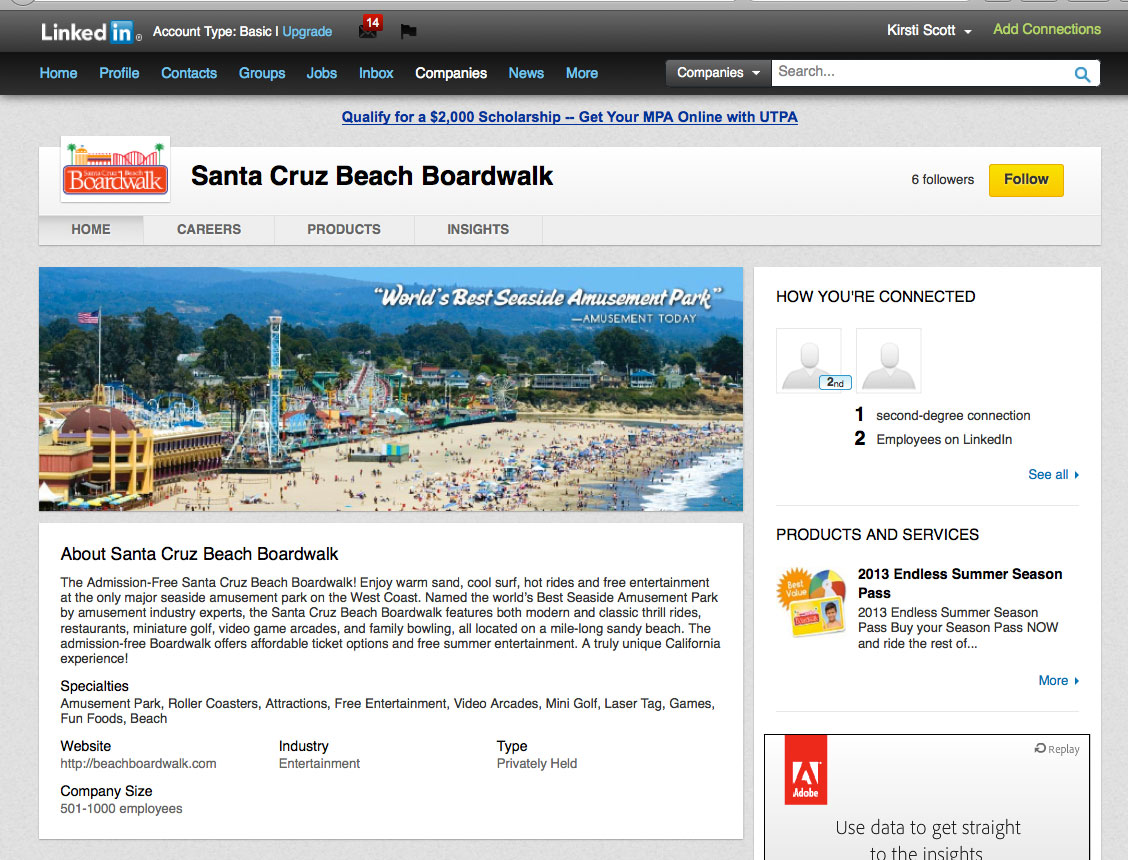Go to the Home nav item
The height and width of the screenshot is (860, 1128).
[58, 73]
